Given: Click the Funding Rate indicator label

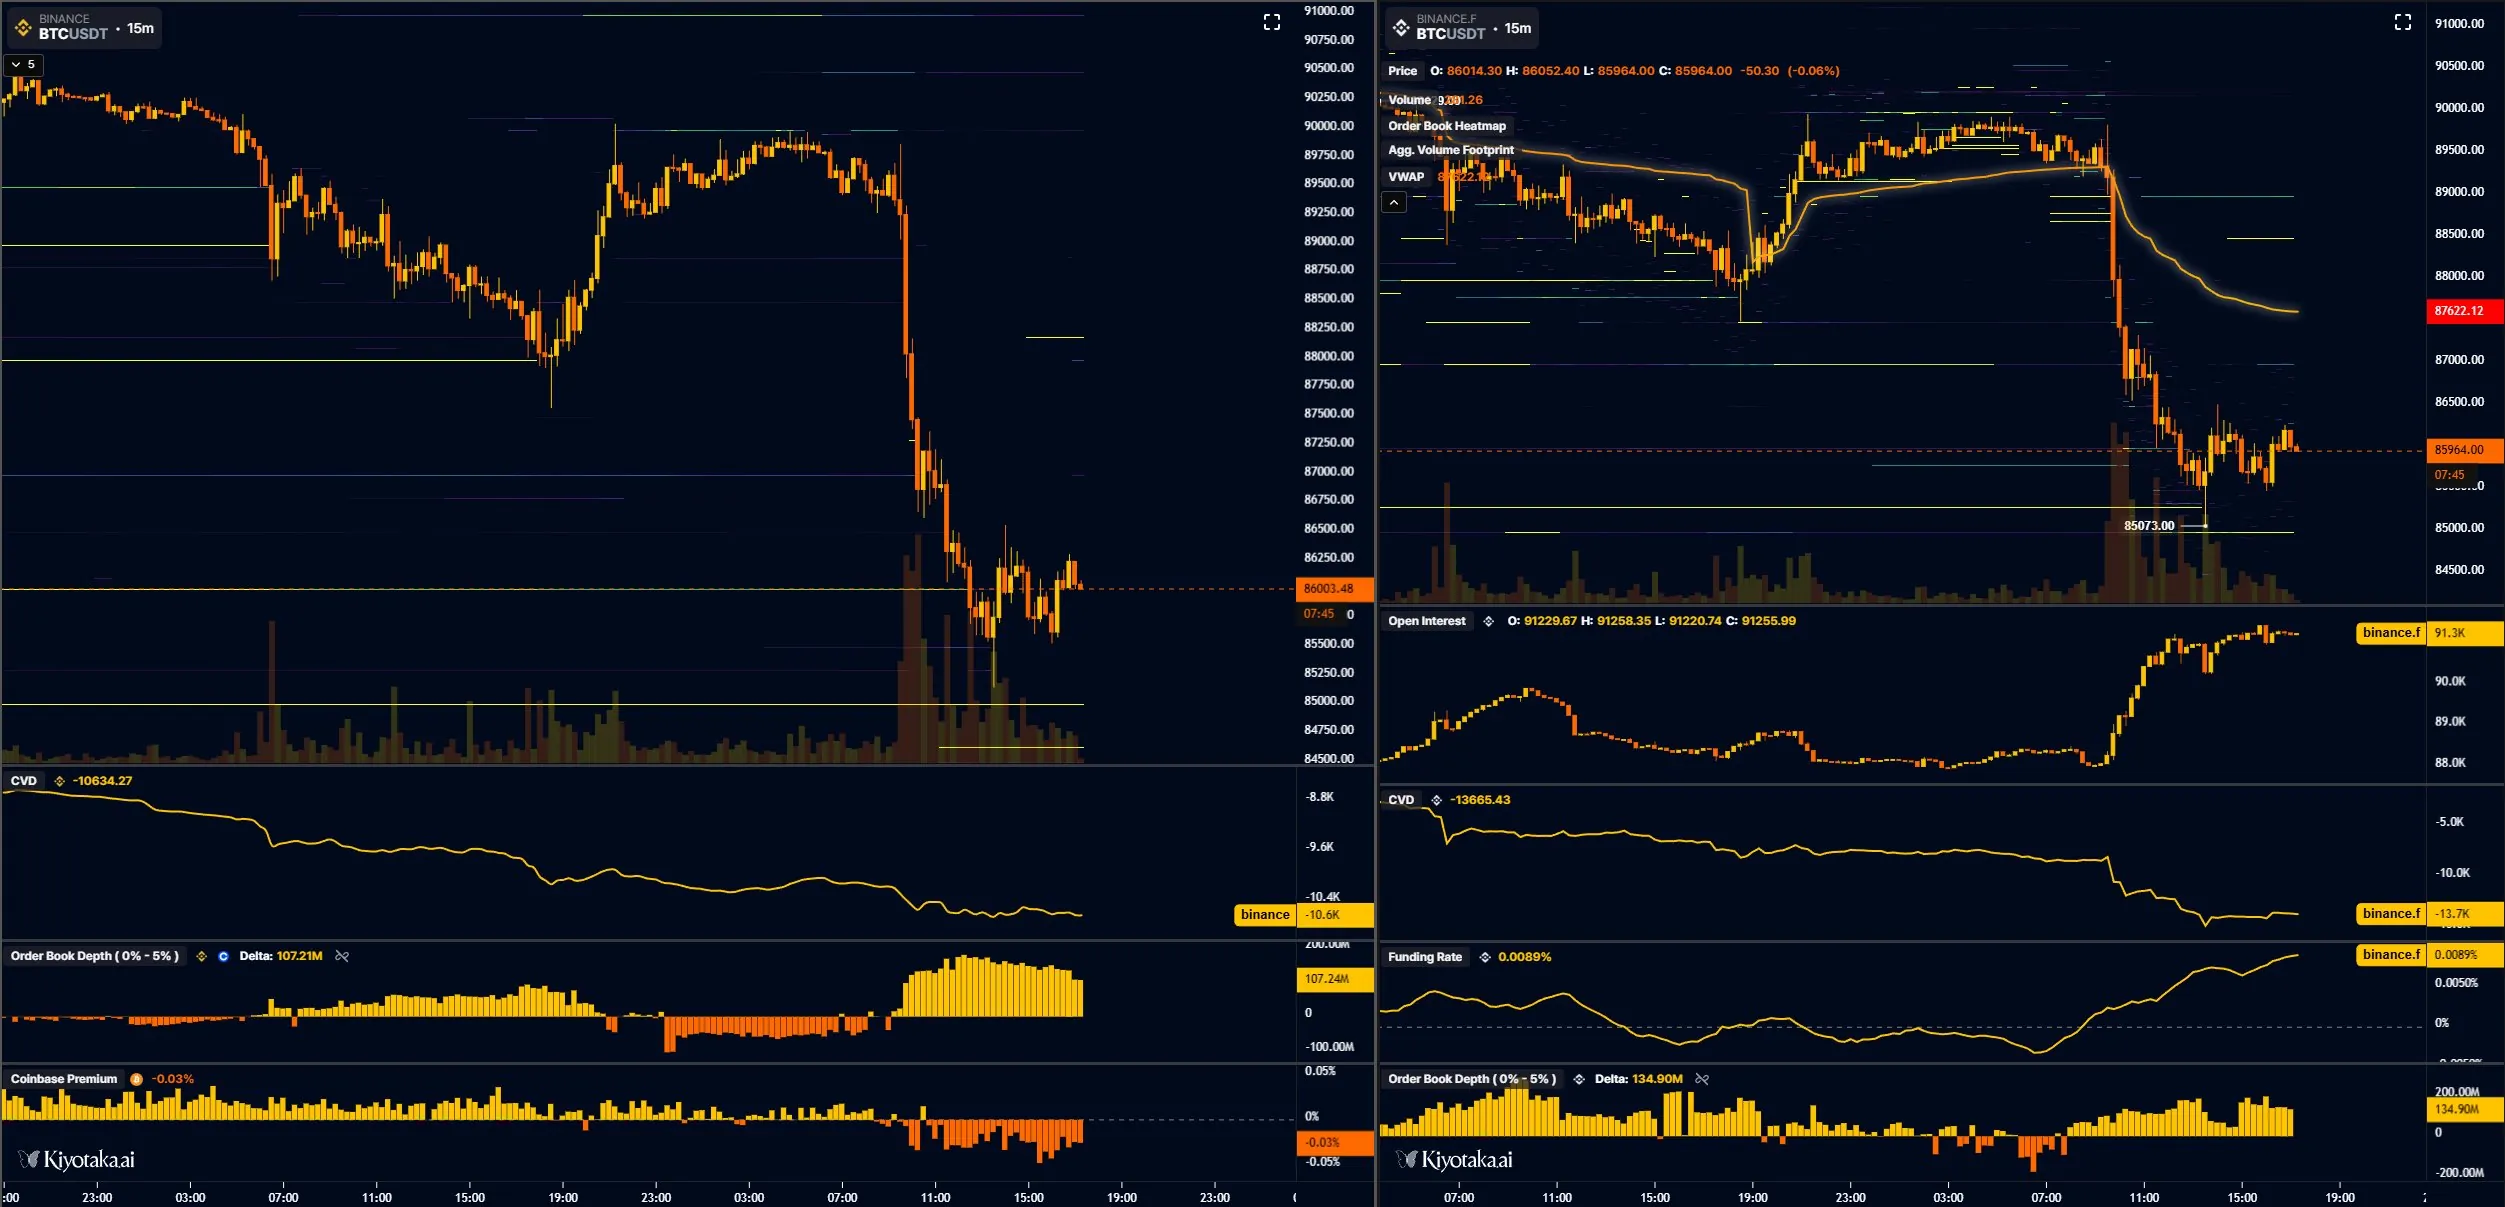Looking at the screenshot, I should point(1424,957).
